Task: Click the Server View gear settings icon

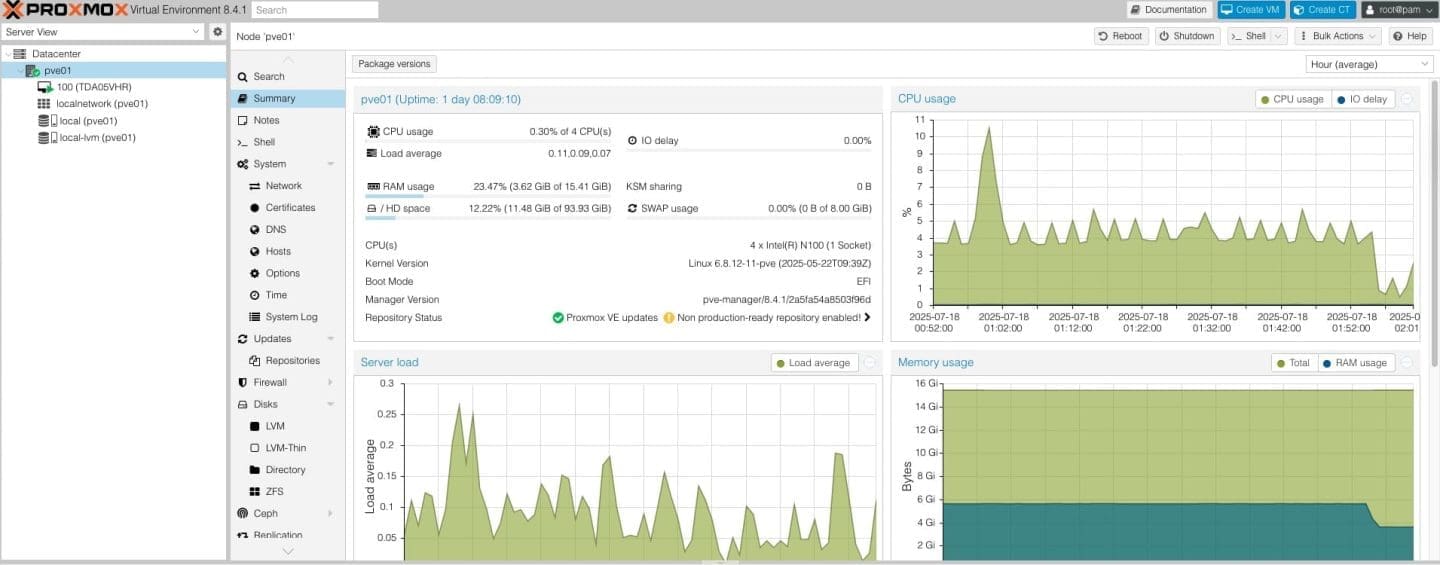Action: pyautogui.click(x=217, y=32)
